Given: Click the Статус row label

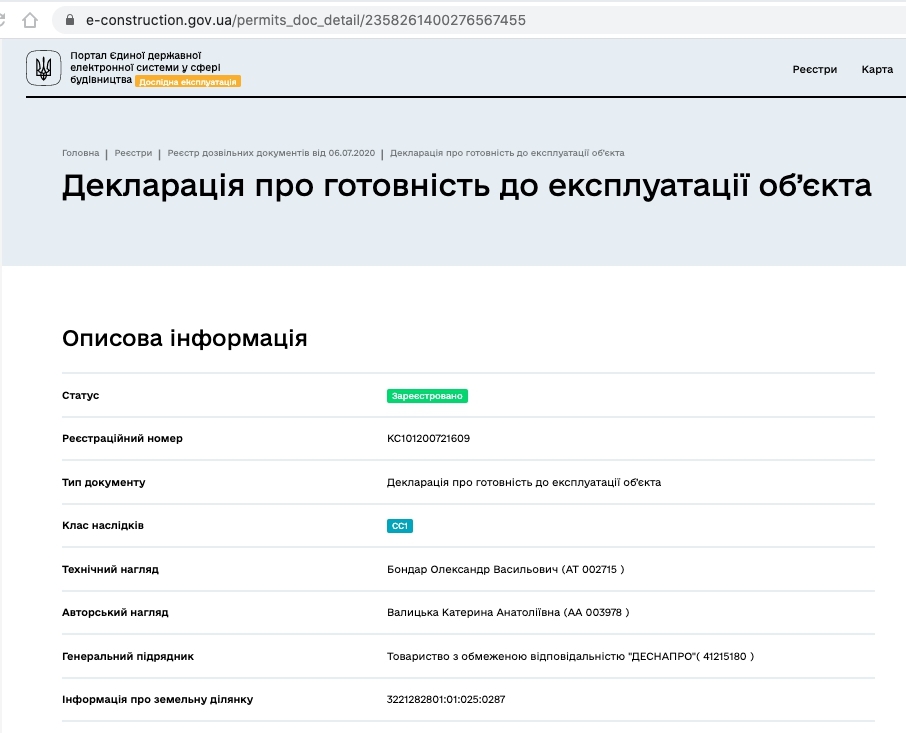Looking at the screenshot, I should pyautogui.click(x=80, y=396).
